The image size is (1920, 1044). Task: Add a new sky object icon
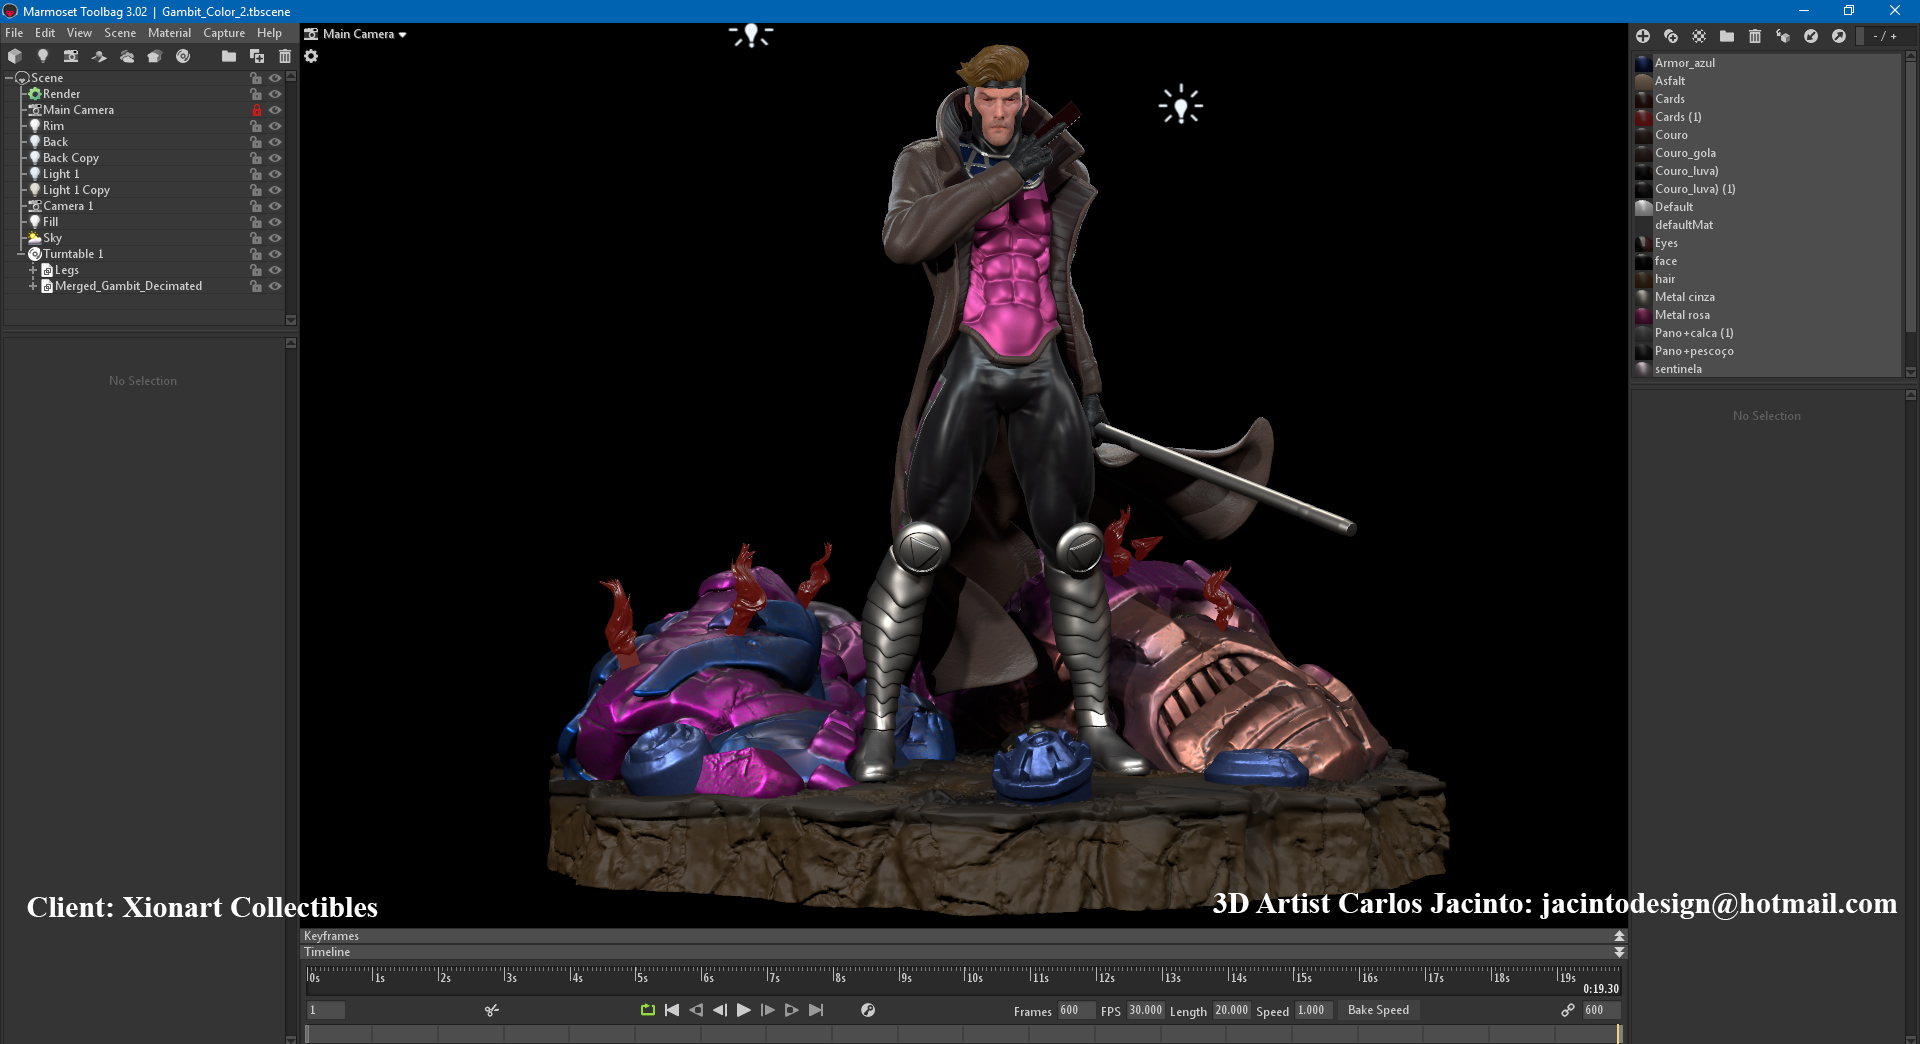click(x=127, y=56)
